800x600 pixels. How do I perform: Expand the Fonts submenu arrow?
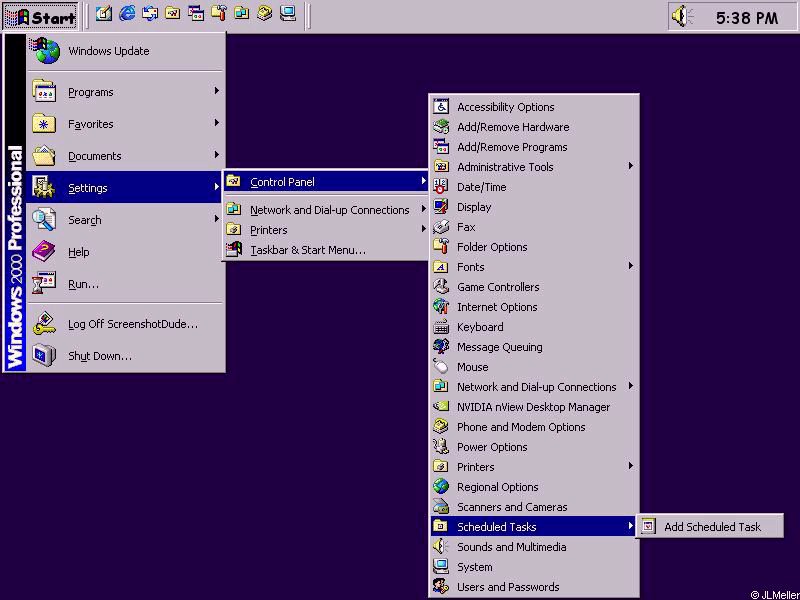coord(631,266)
